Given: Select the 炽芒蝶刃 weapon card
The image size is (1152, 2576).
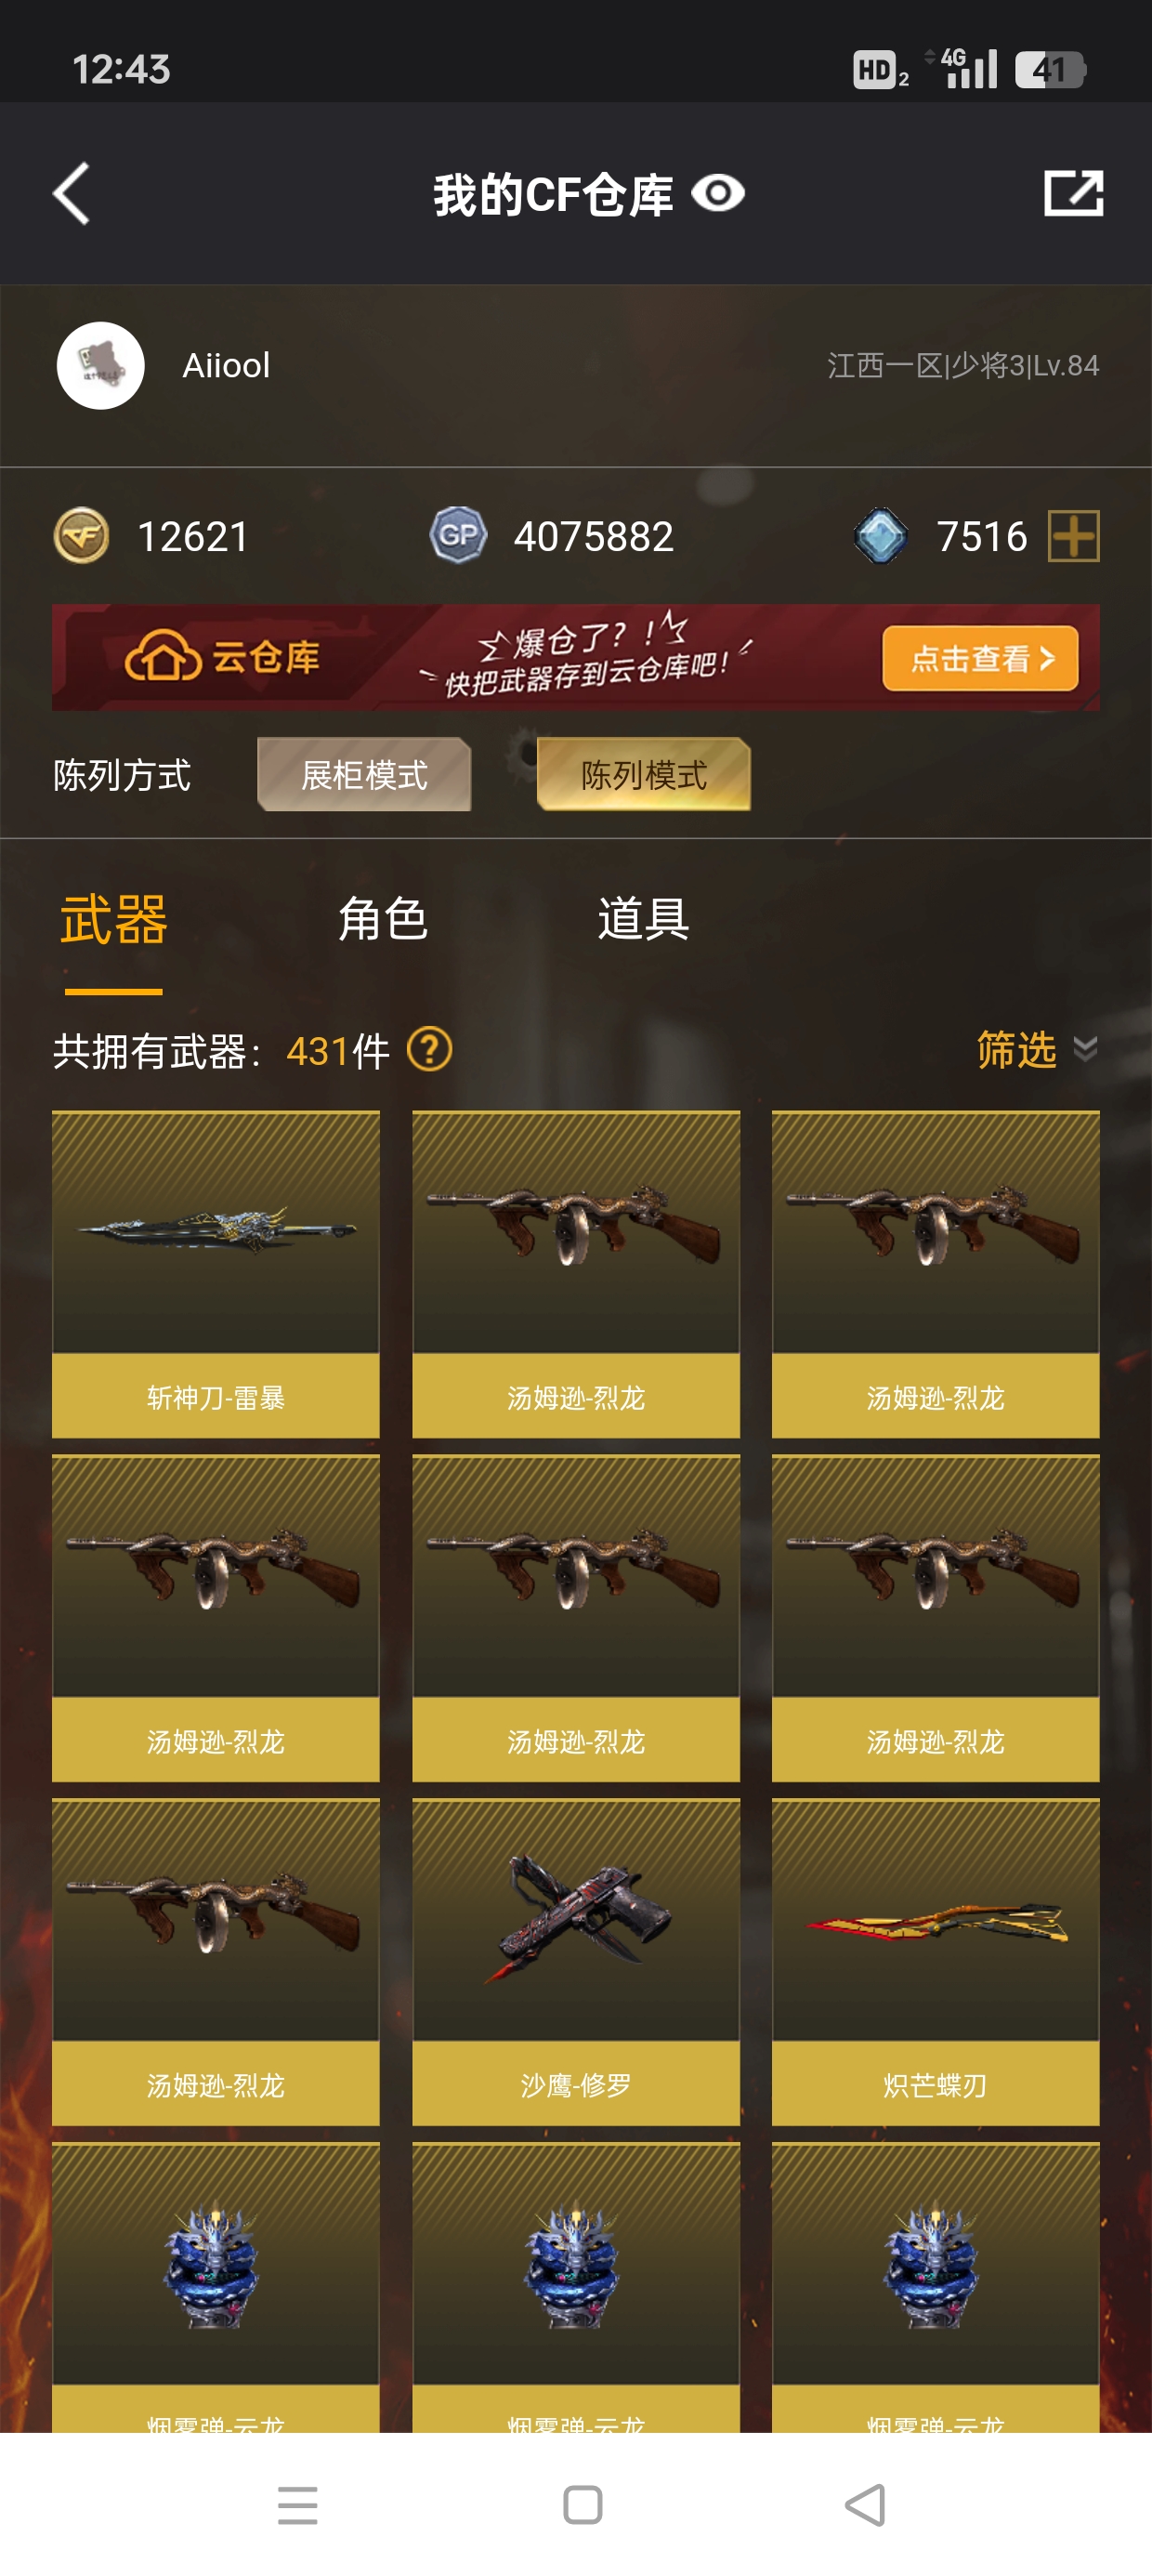Looking at the screenshot, I should click(936, 1962).
